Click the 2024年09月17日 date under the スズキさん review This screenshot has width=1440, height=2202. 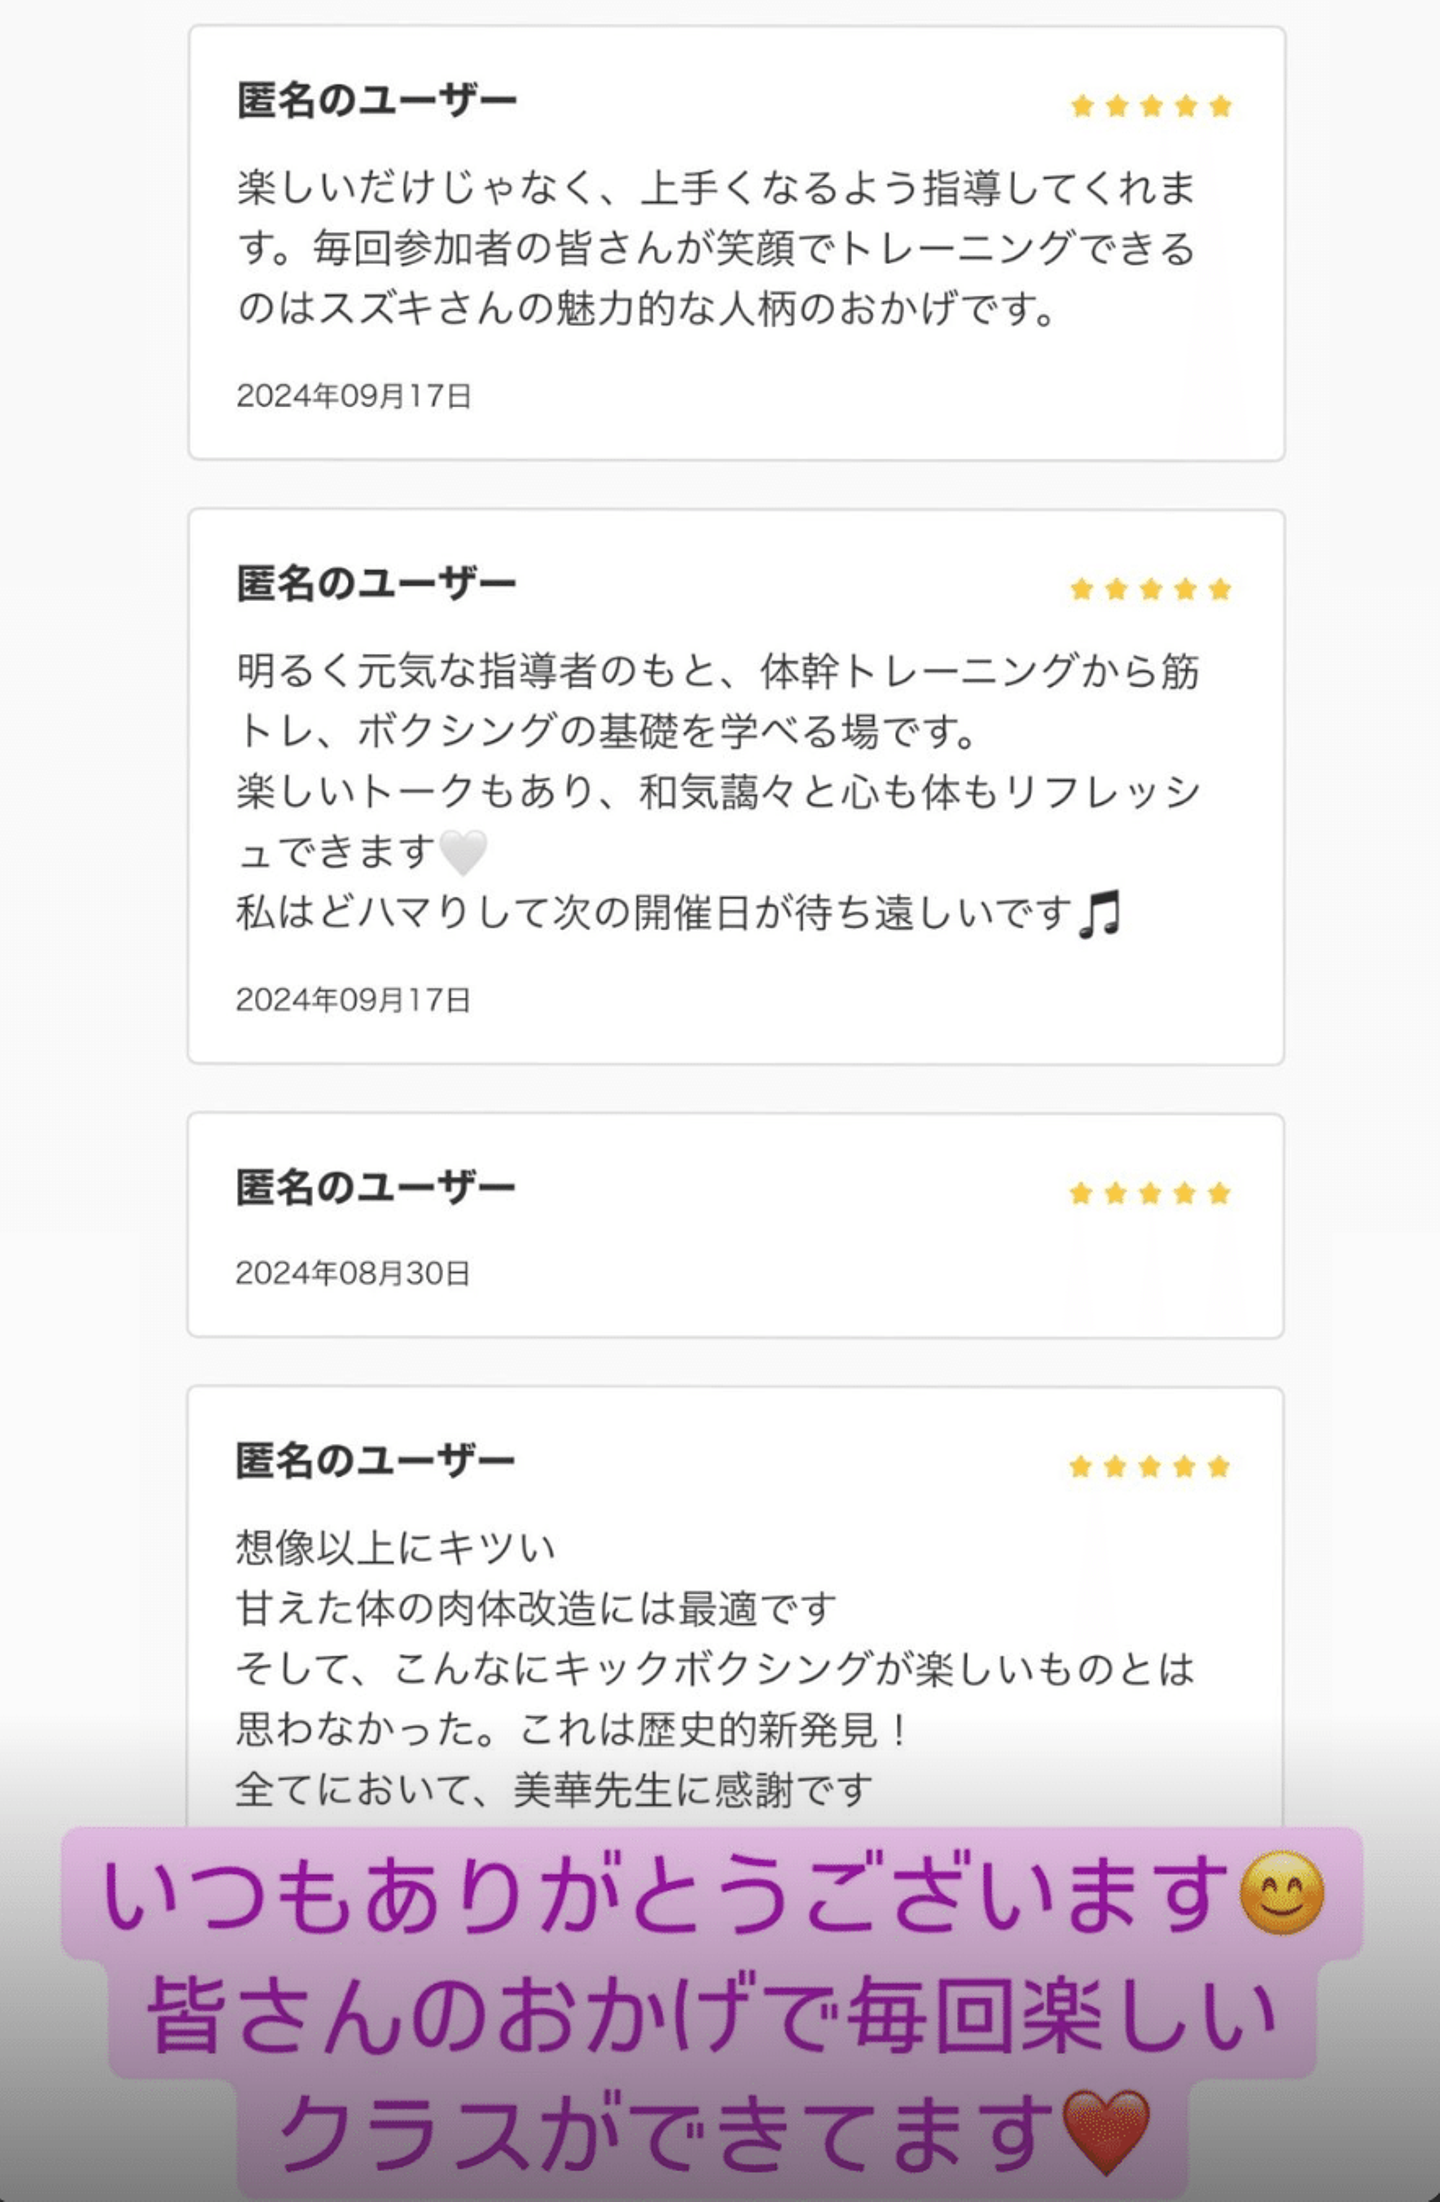354,396
